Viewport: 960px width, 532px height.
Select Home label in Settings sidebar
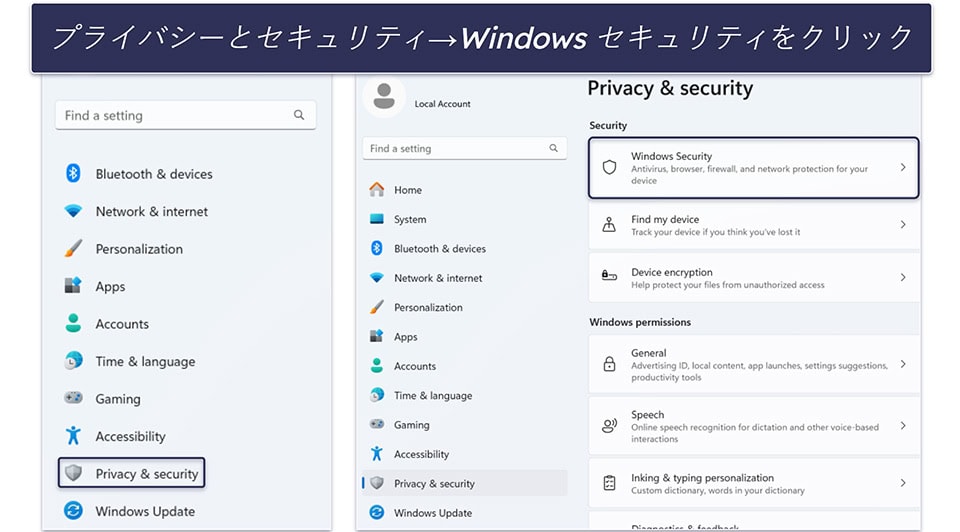[408, 190]
